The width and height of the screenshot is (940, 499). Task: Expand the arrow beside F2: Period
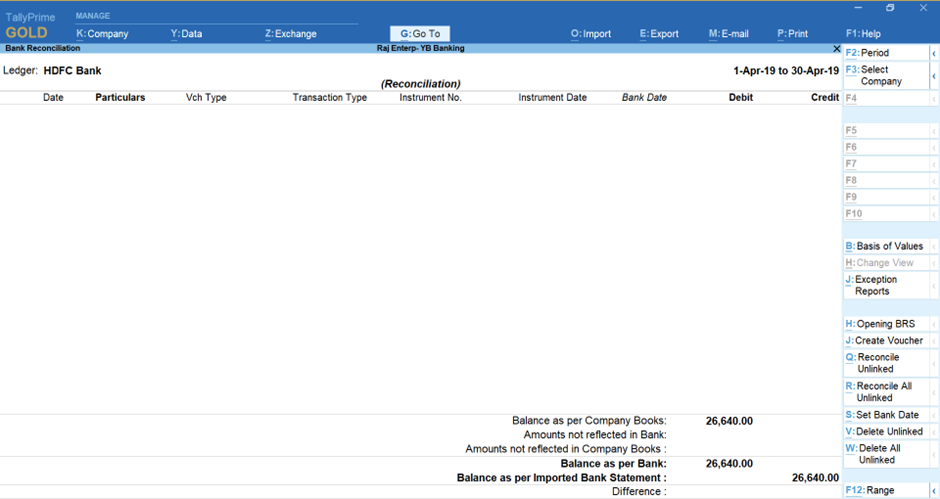pos(934,53)
